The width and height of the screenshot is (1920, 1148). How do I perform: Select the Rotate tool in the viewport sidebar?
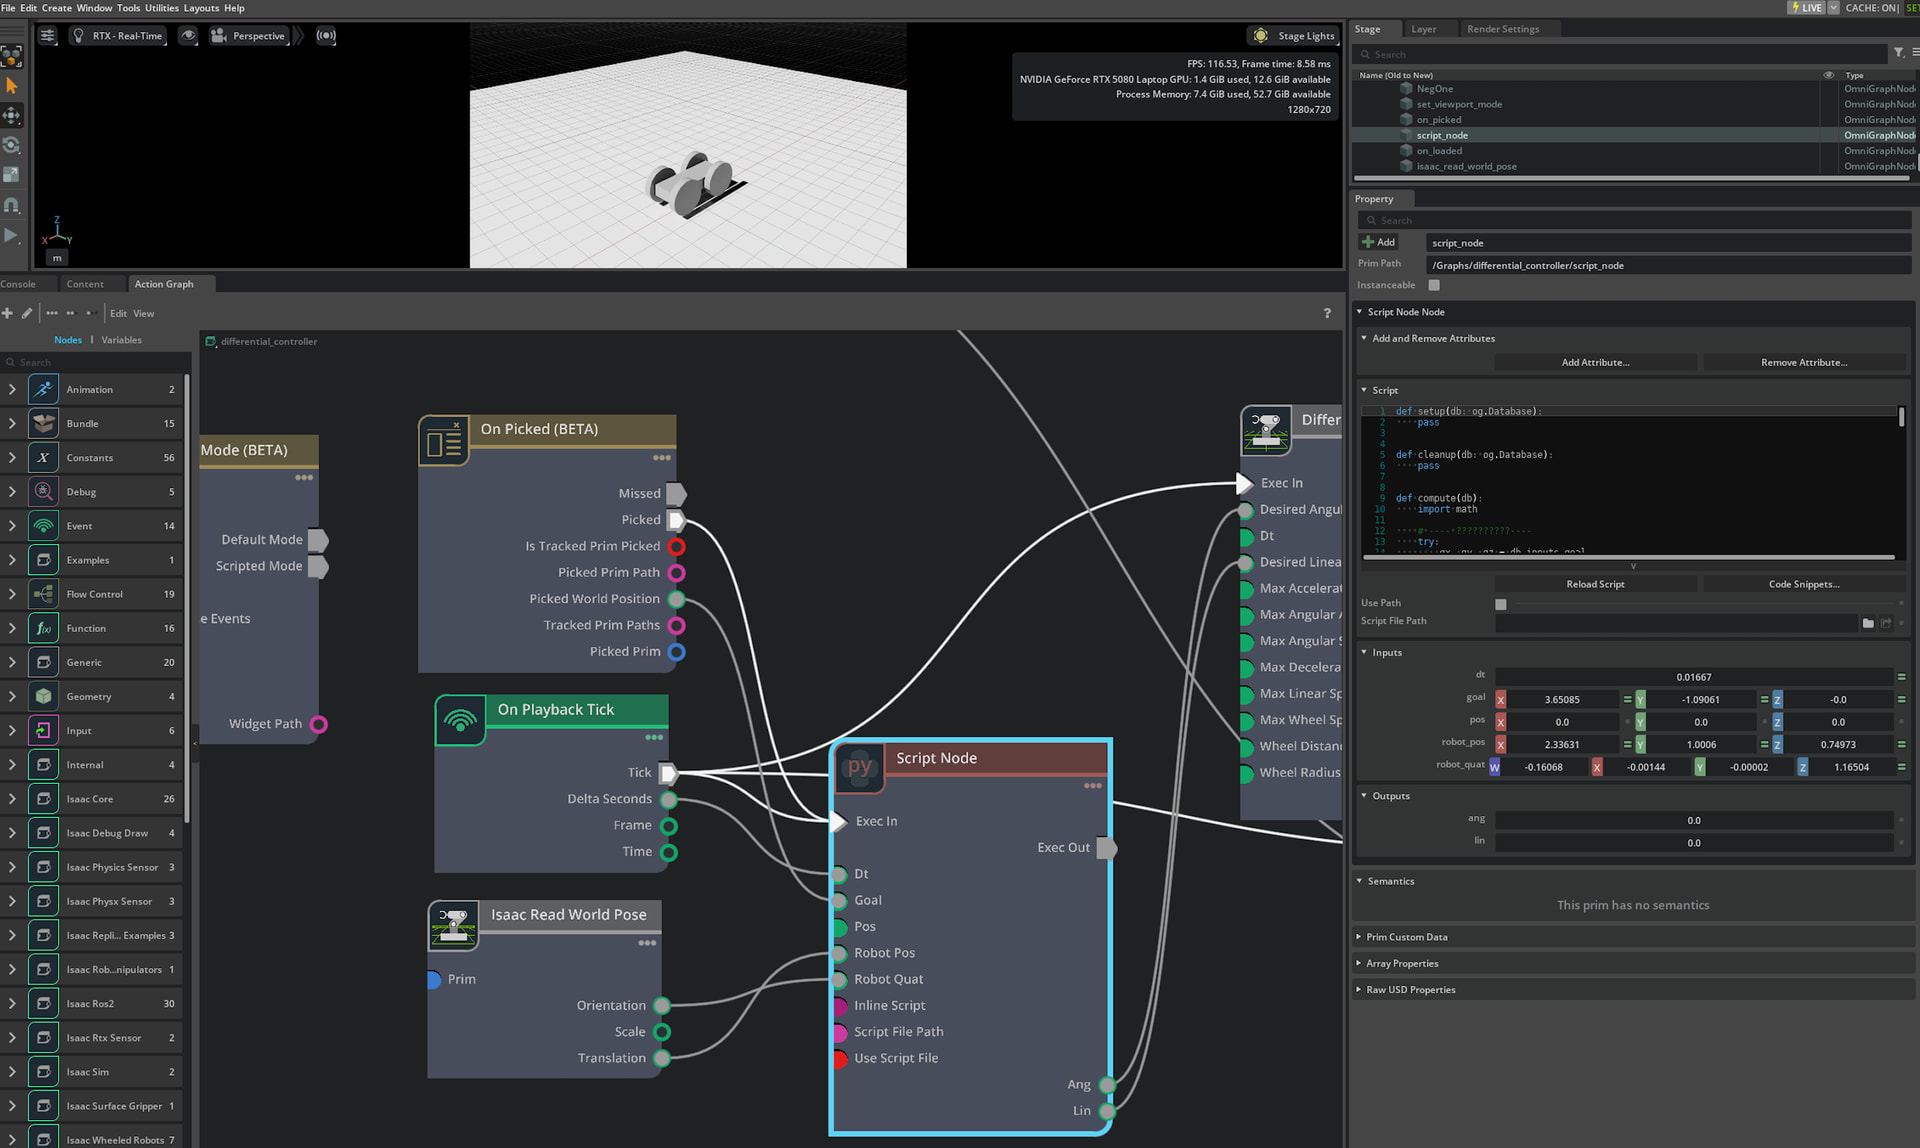tap(12, 145)
